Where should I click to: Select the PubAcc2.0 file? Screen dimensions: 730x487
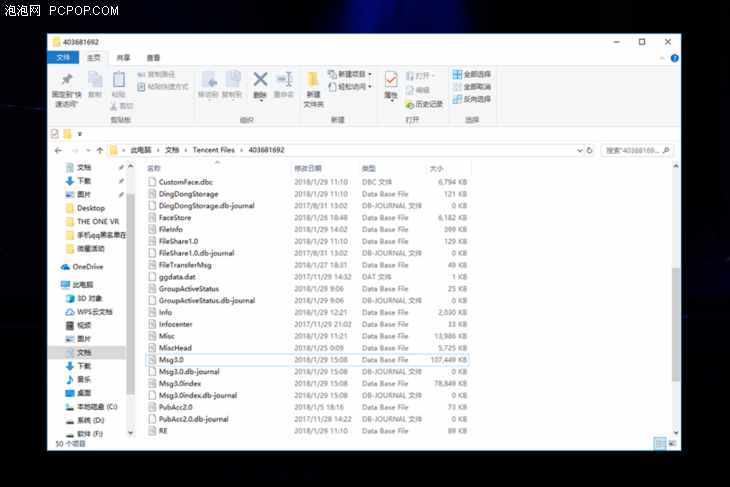click(x=176, y=407)
